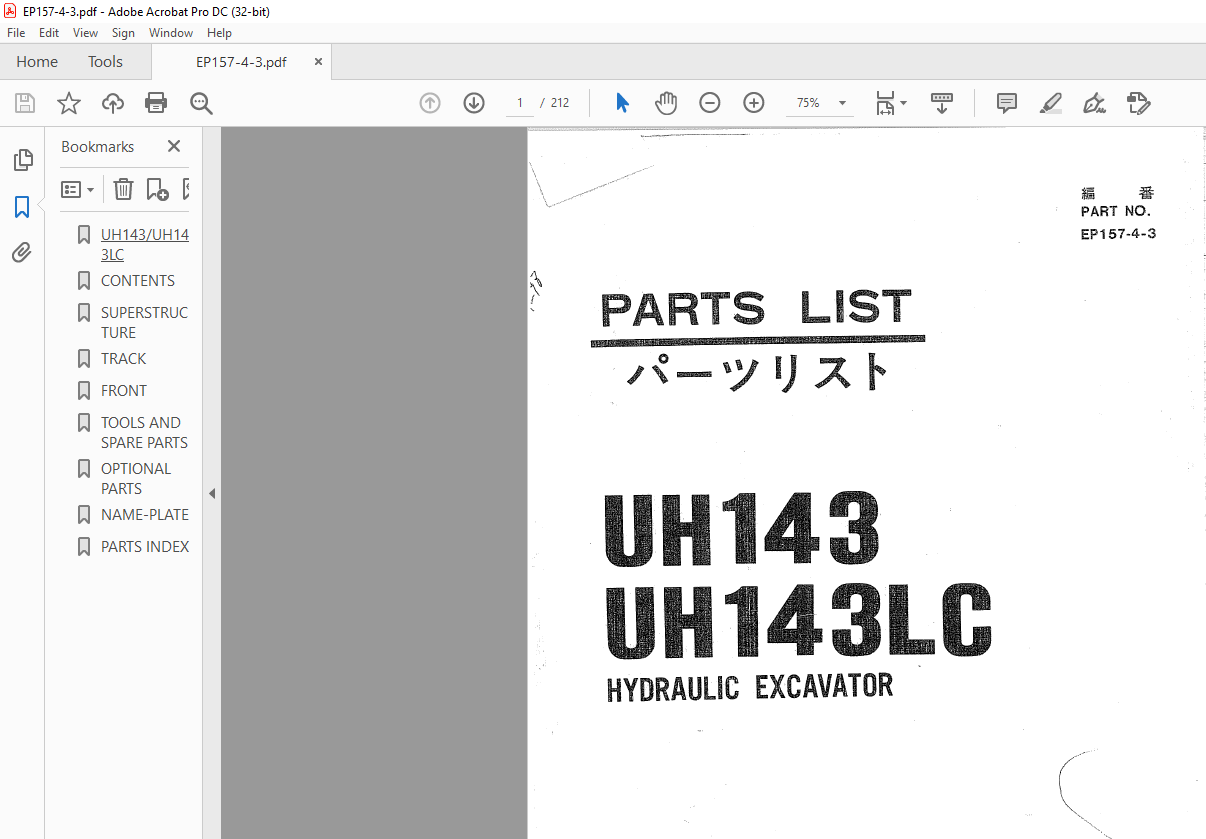
Task: Jump to TRACK bookmark
Action: [124, 359]
